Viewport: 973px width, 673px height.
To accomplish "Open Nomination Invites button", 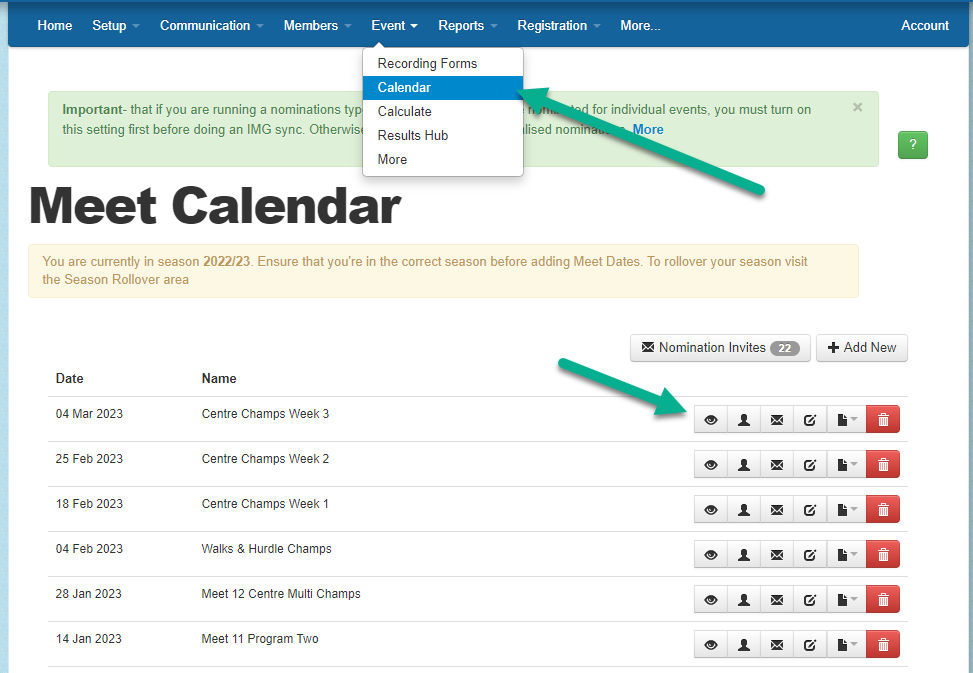I will (x=720, y=348).
